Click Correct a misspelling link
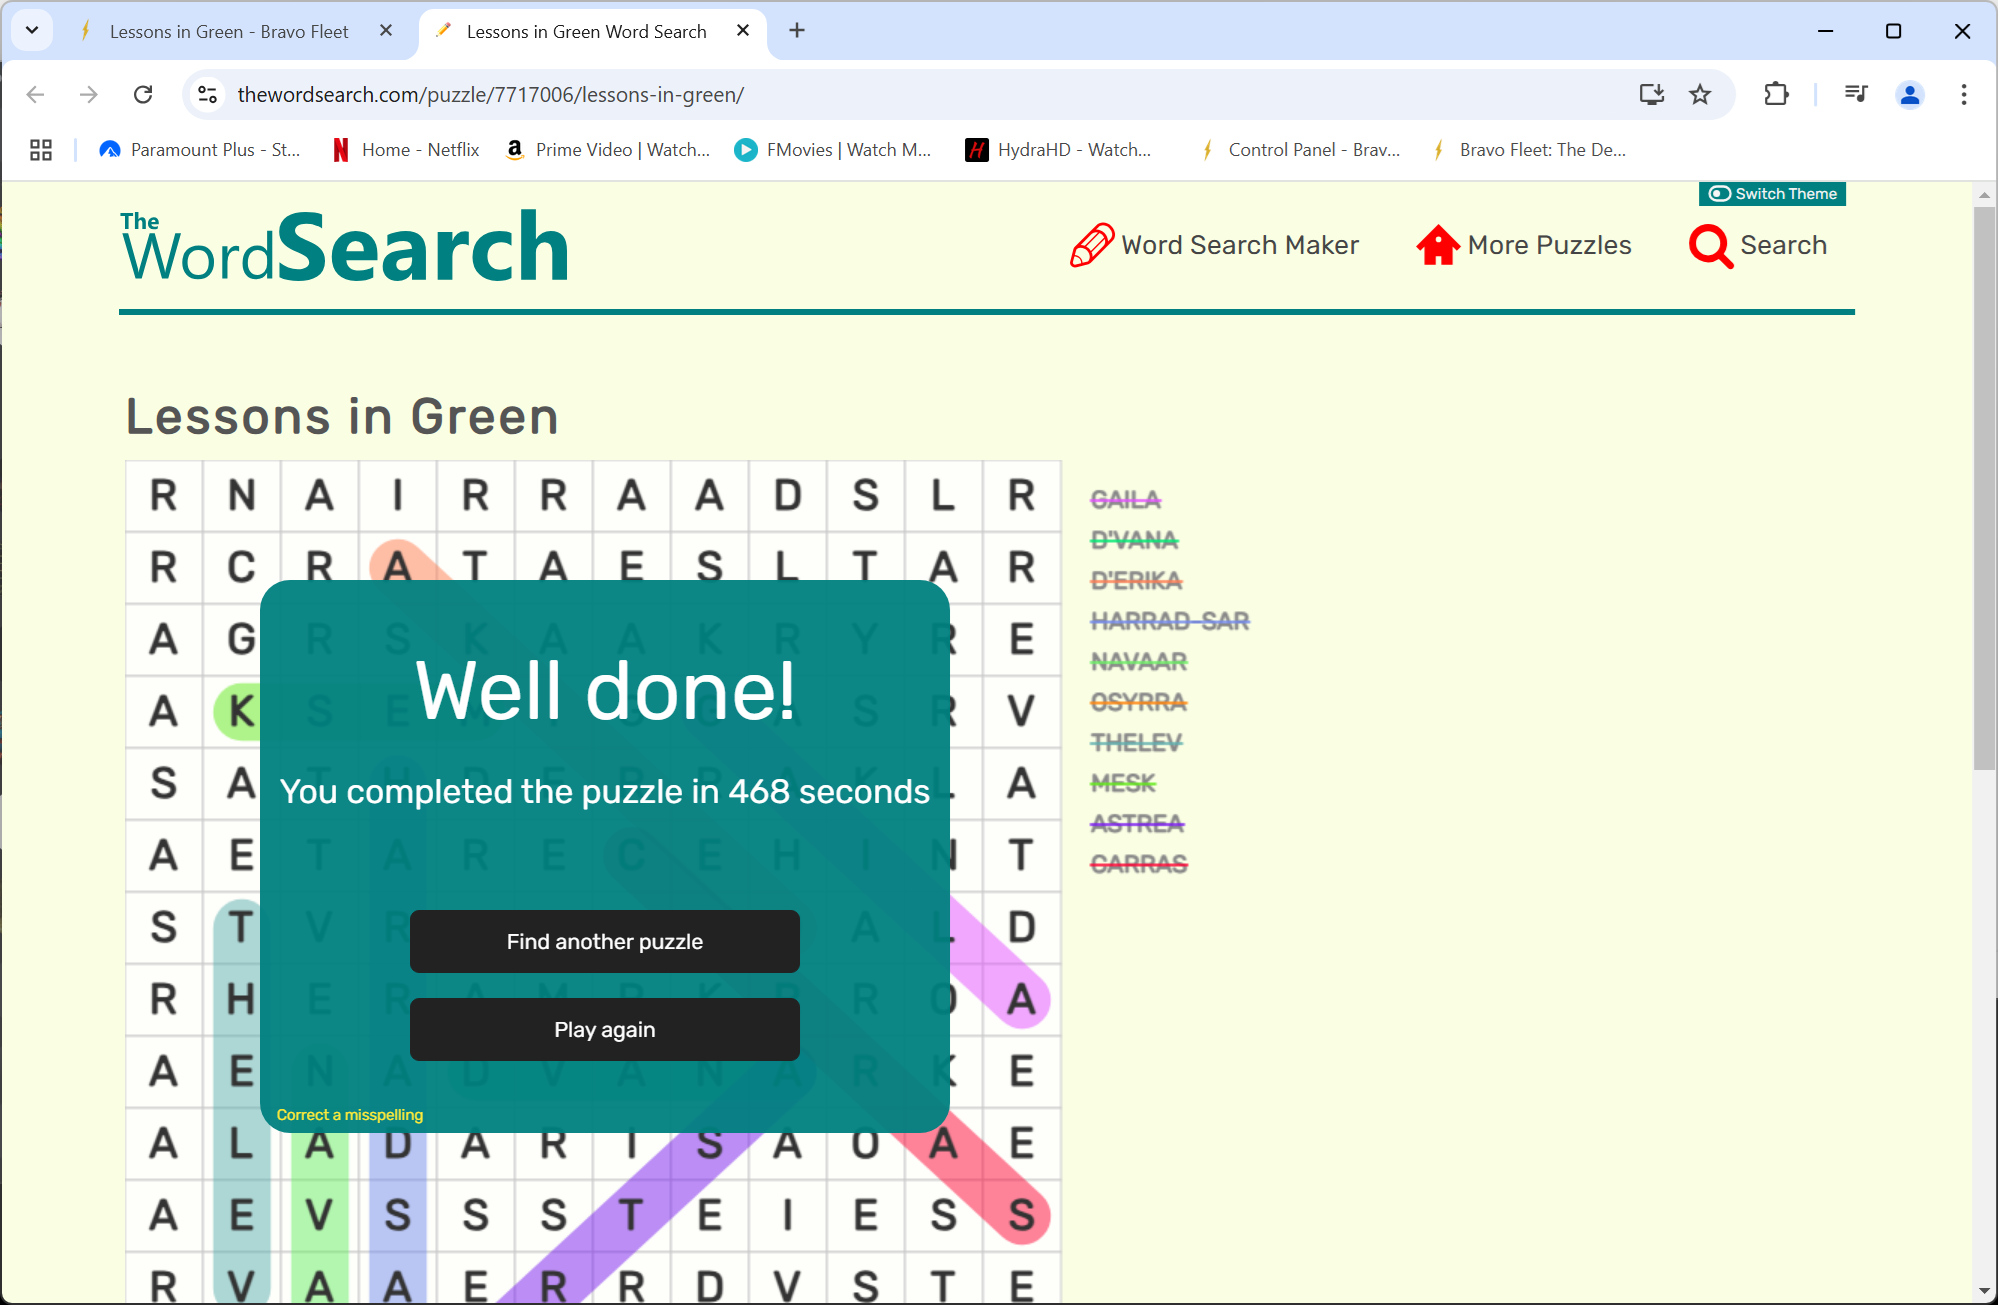This screenshot has height=1305, width=1998. coord(350,1115)
